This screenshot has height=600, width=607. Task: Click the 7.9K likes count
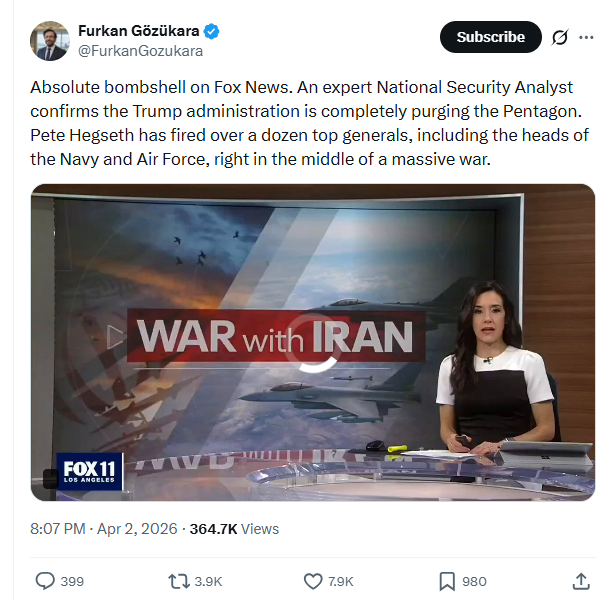[x=341, y=581]
